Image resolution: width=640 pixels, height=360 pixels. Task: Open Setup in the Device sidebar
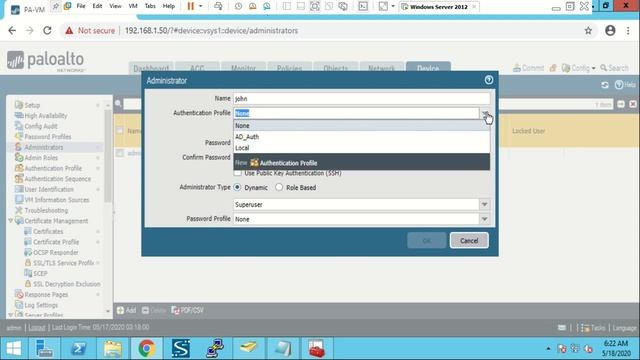pos(32,105)
